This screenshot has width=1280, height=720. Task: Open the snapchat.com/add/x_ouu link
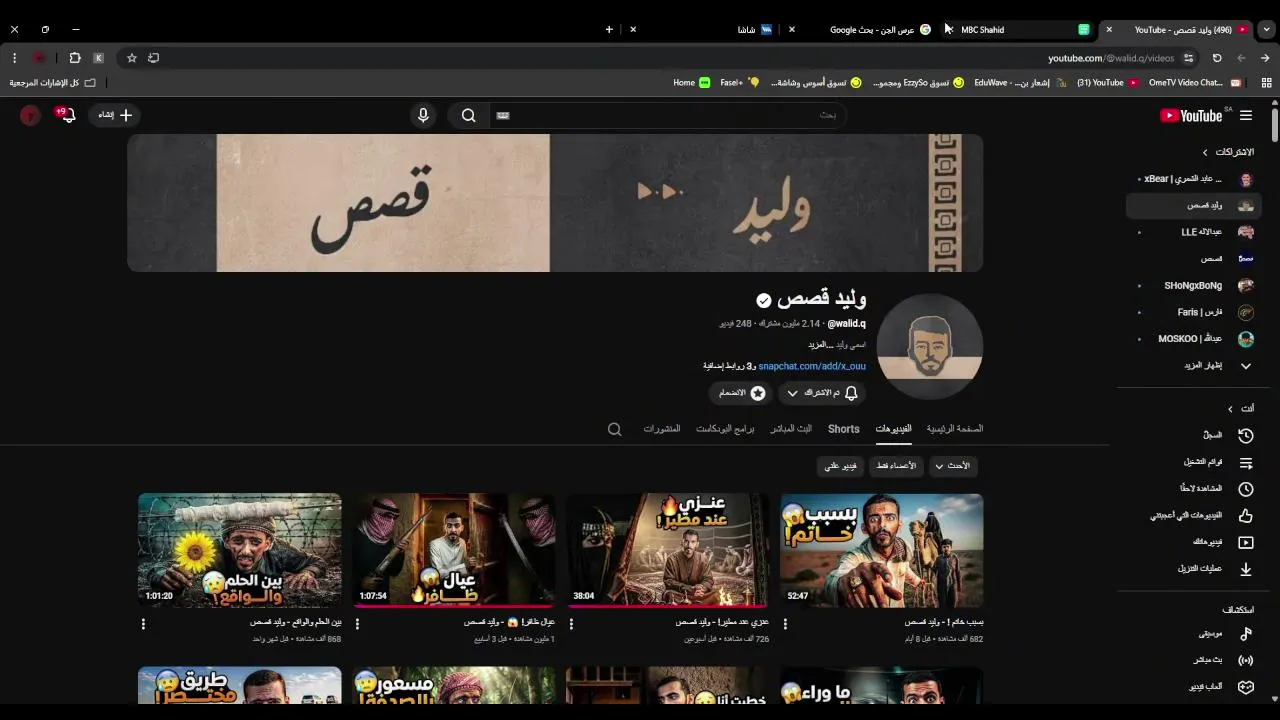[812, 366]
